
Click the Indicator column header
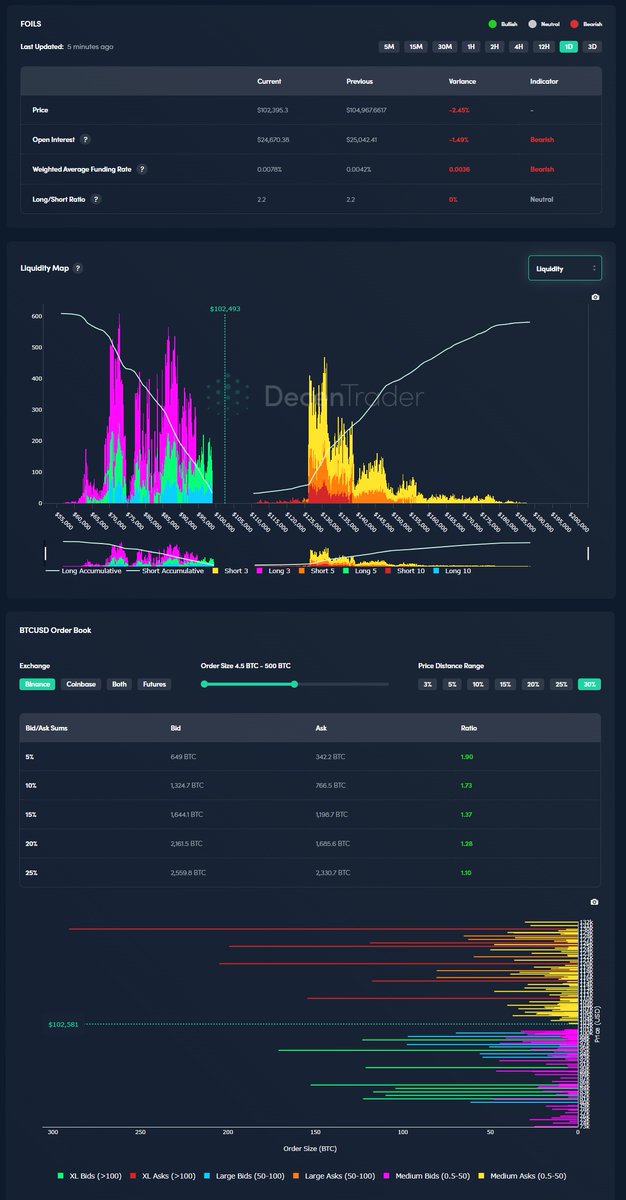(x=544, y=81)
